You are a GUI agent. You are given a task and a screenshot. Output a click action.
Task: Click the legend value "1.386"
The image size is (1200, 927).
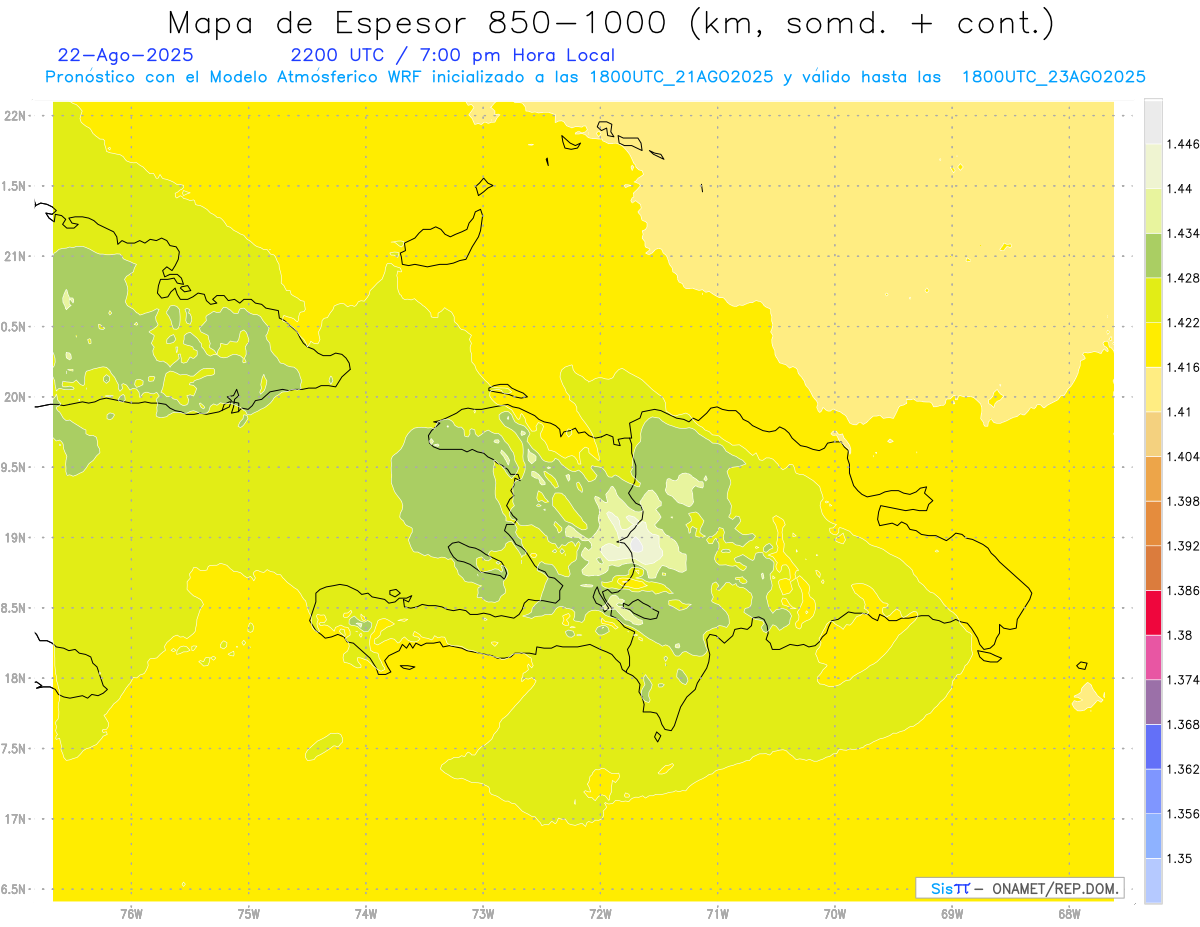pos(1184,590)
